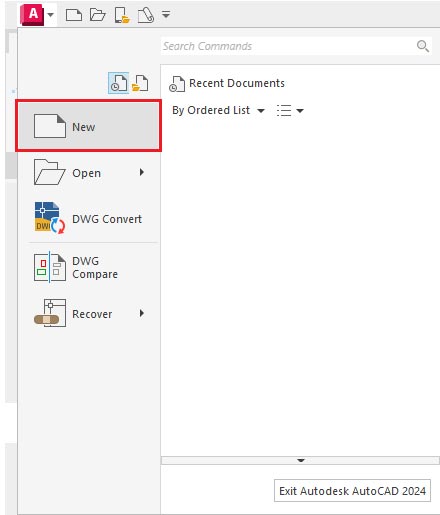Image resolution: width=440 pixels, height=515 pixels.
Task: Expand the Customize Quick Access Toolbar dropdown
Action: pos(166,14)
